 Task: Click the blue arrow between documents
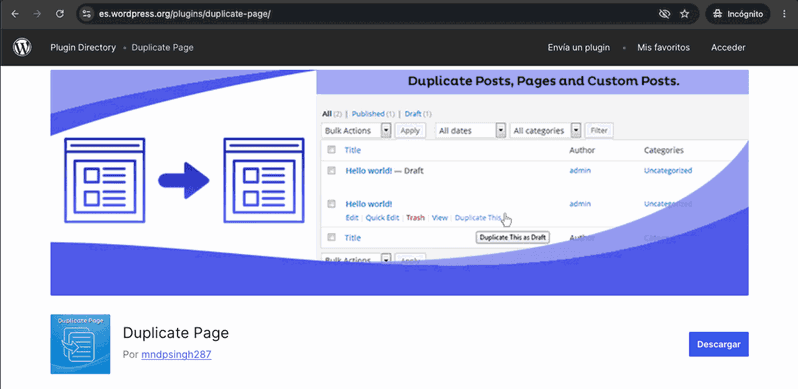click(184, 180)
